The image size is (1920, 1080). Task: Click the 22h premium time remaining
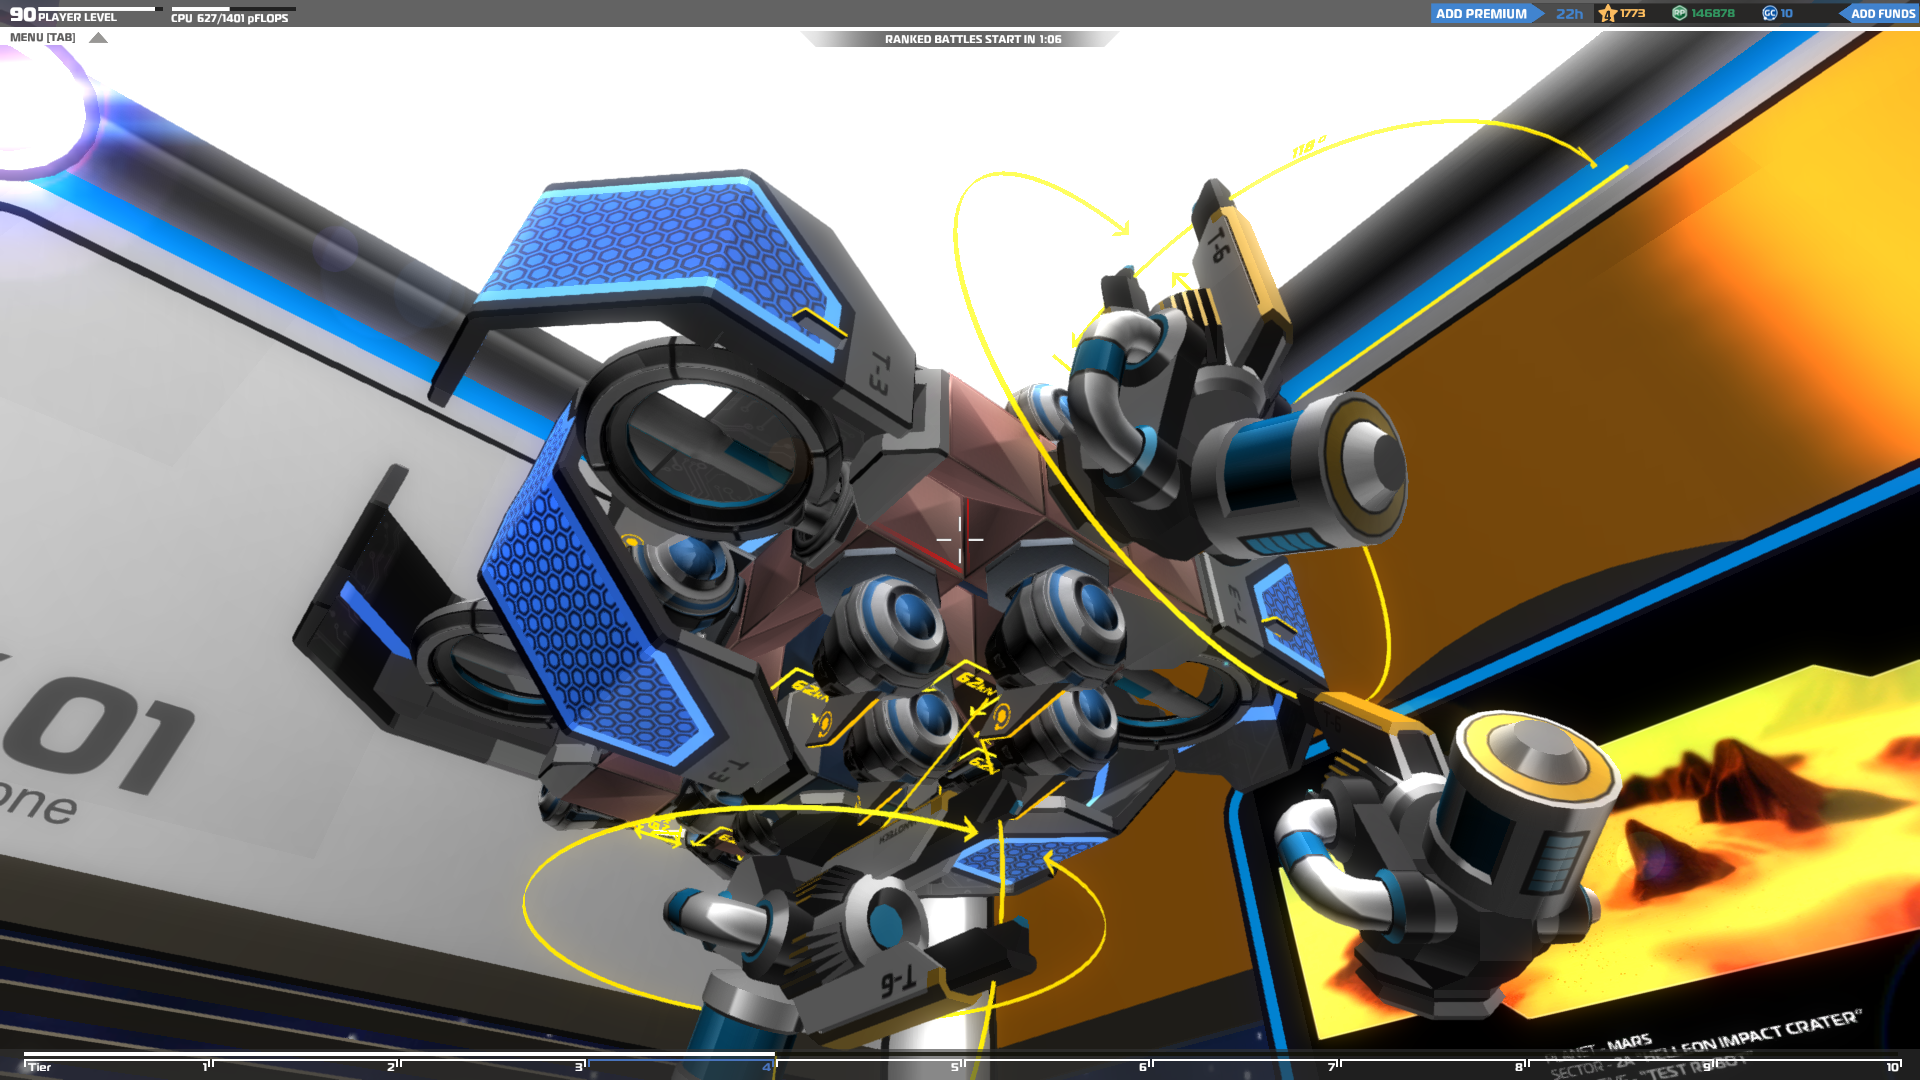(1569, 14)
